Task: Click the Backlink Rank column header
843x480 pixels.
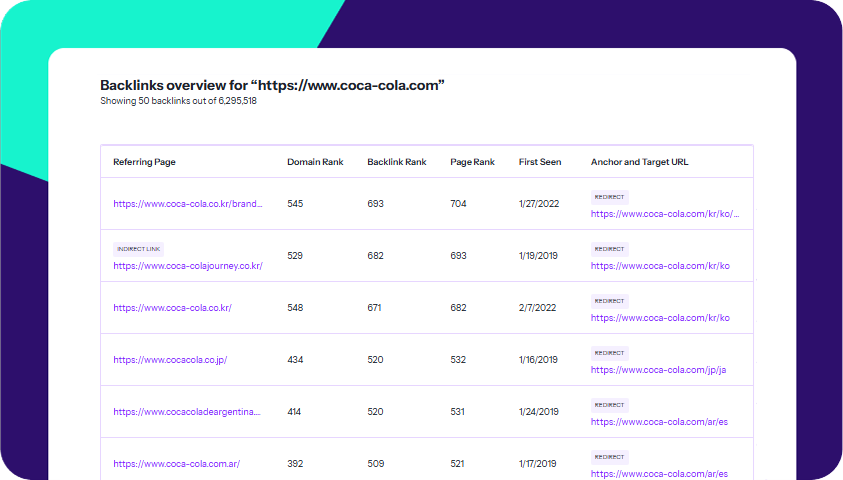Action: pos(397,162)
